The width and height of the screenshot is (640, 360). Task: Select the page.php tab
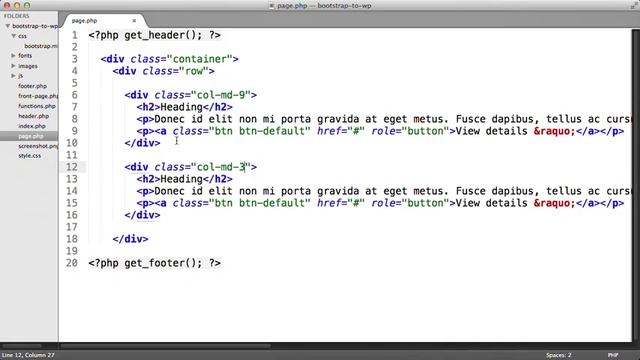(x=84, y=20)
